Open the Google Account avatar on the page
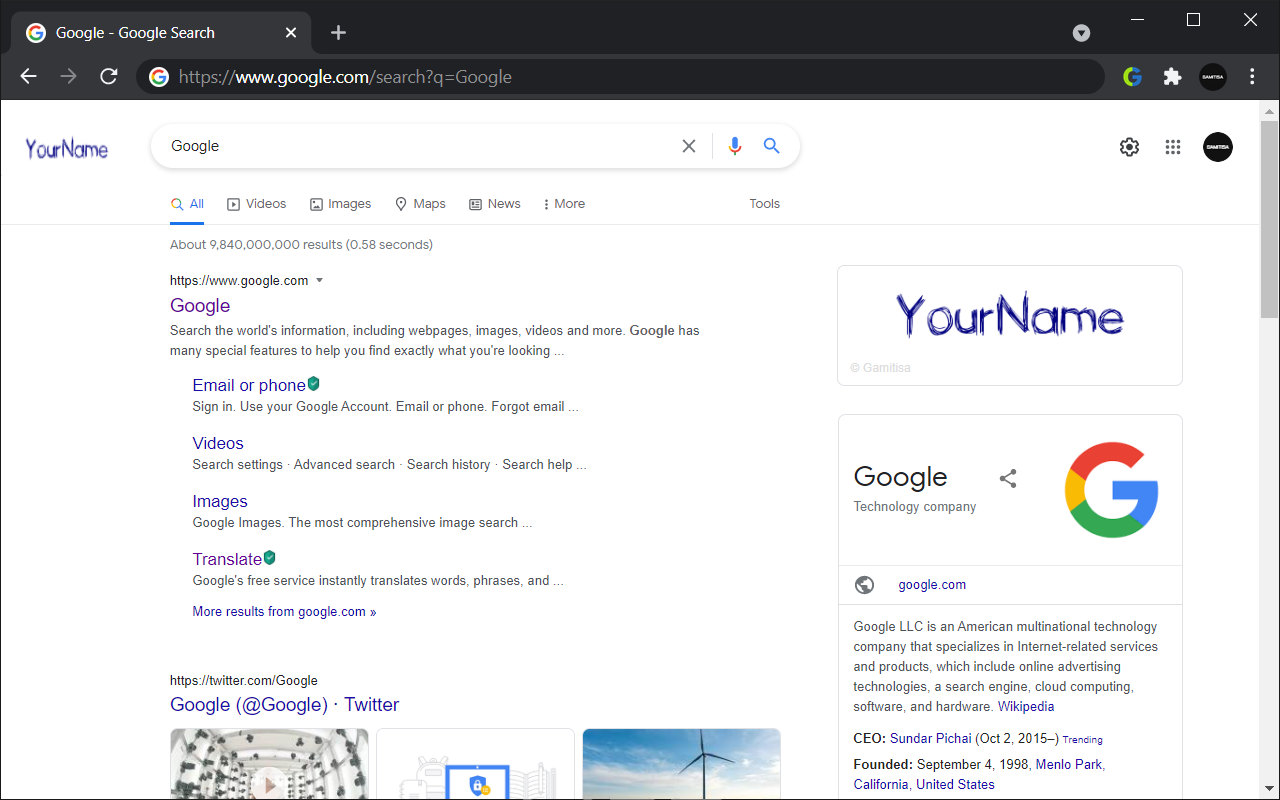Viewport: 1280px width, 800px height. [1218, 147]
